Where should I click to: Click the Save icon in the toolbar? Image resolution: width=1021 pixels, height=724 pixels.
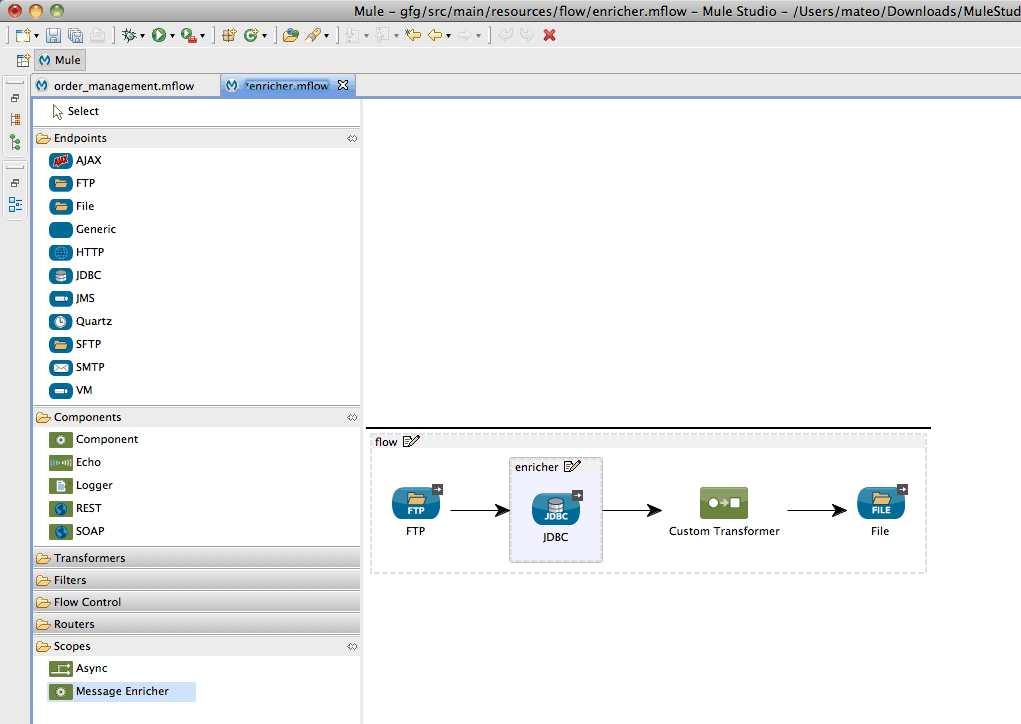tap(52, 34)
